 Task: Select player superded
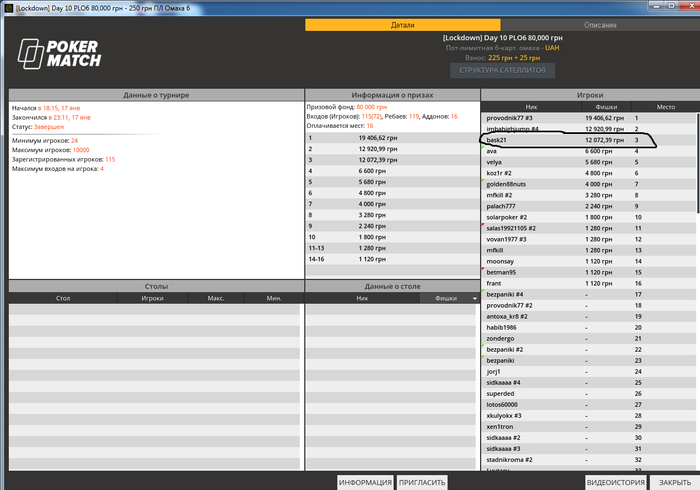(588, 394)
